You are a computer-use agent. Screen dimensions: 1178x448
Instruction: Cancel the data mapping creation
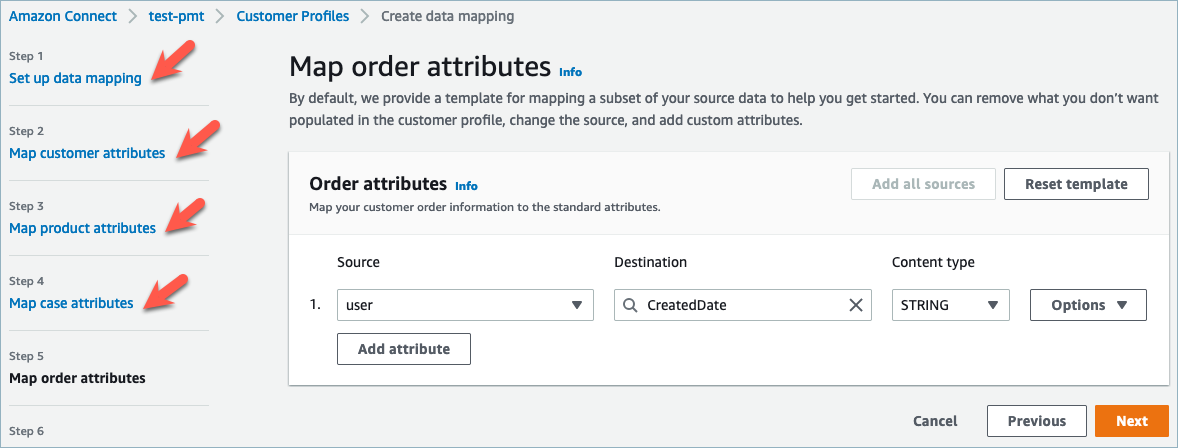[x=935, y=421]
